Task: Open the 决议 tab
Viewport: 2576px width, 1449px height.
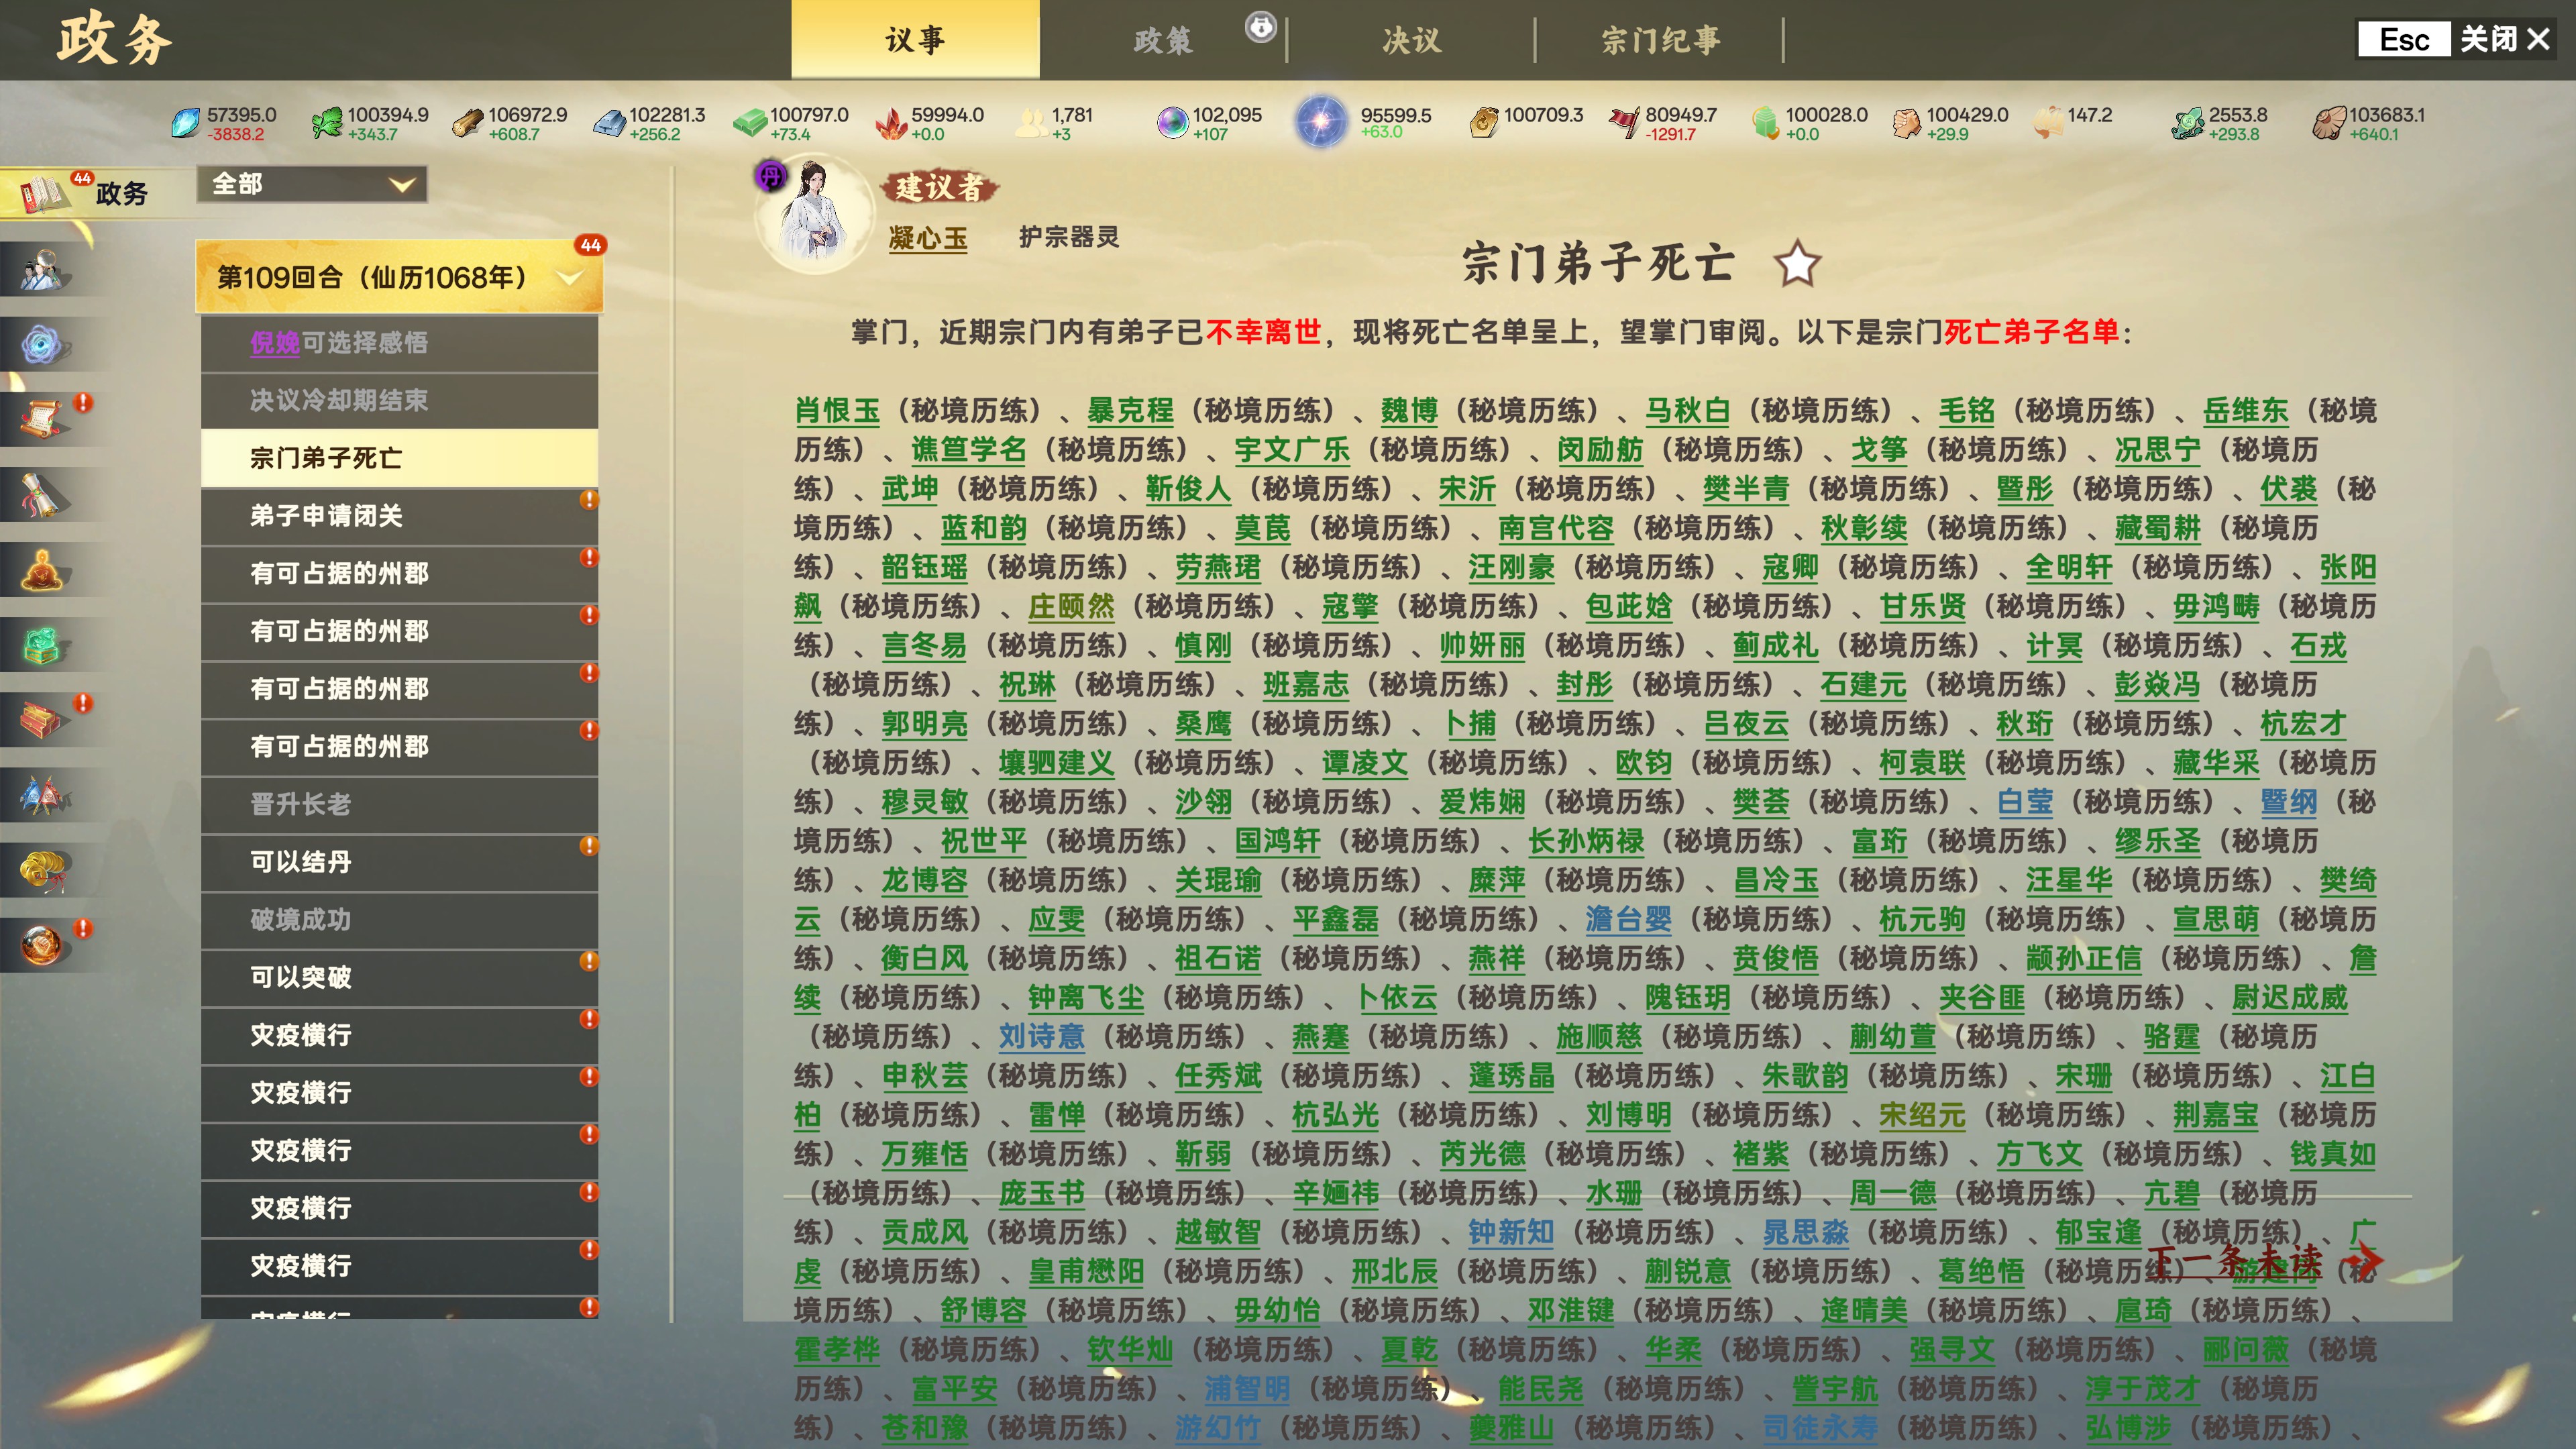Action: (1411, 40)
